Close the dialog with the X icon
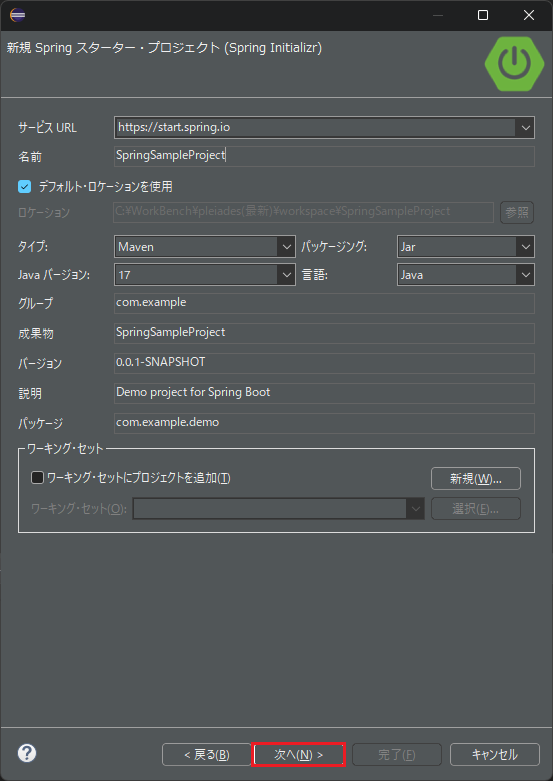553x781 pixels. tap(529, 15)
